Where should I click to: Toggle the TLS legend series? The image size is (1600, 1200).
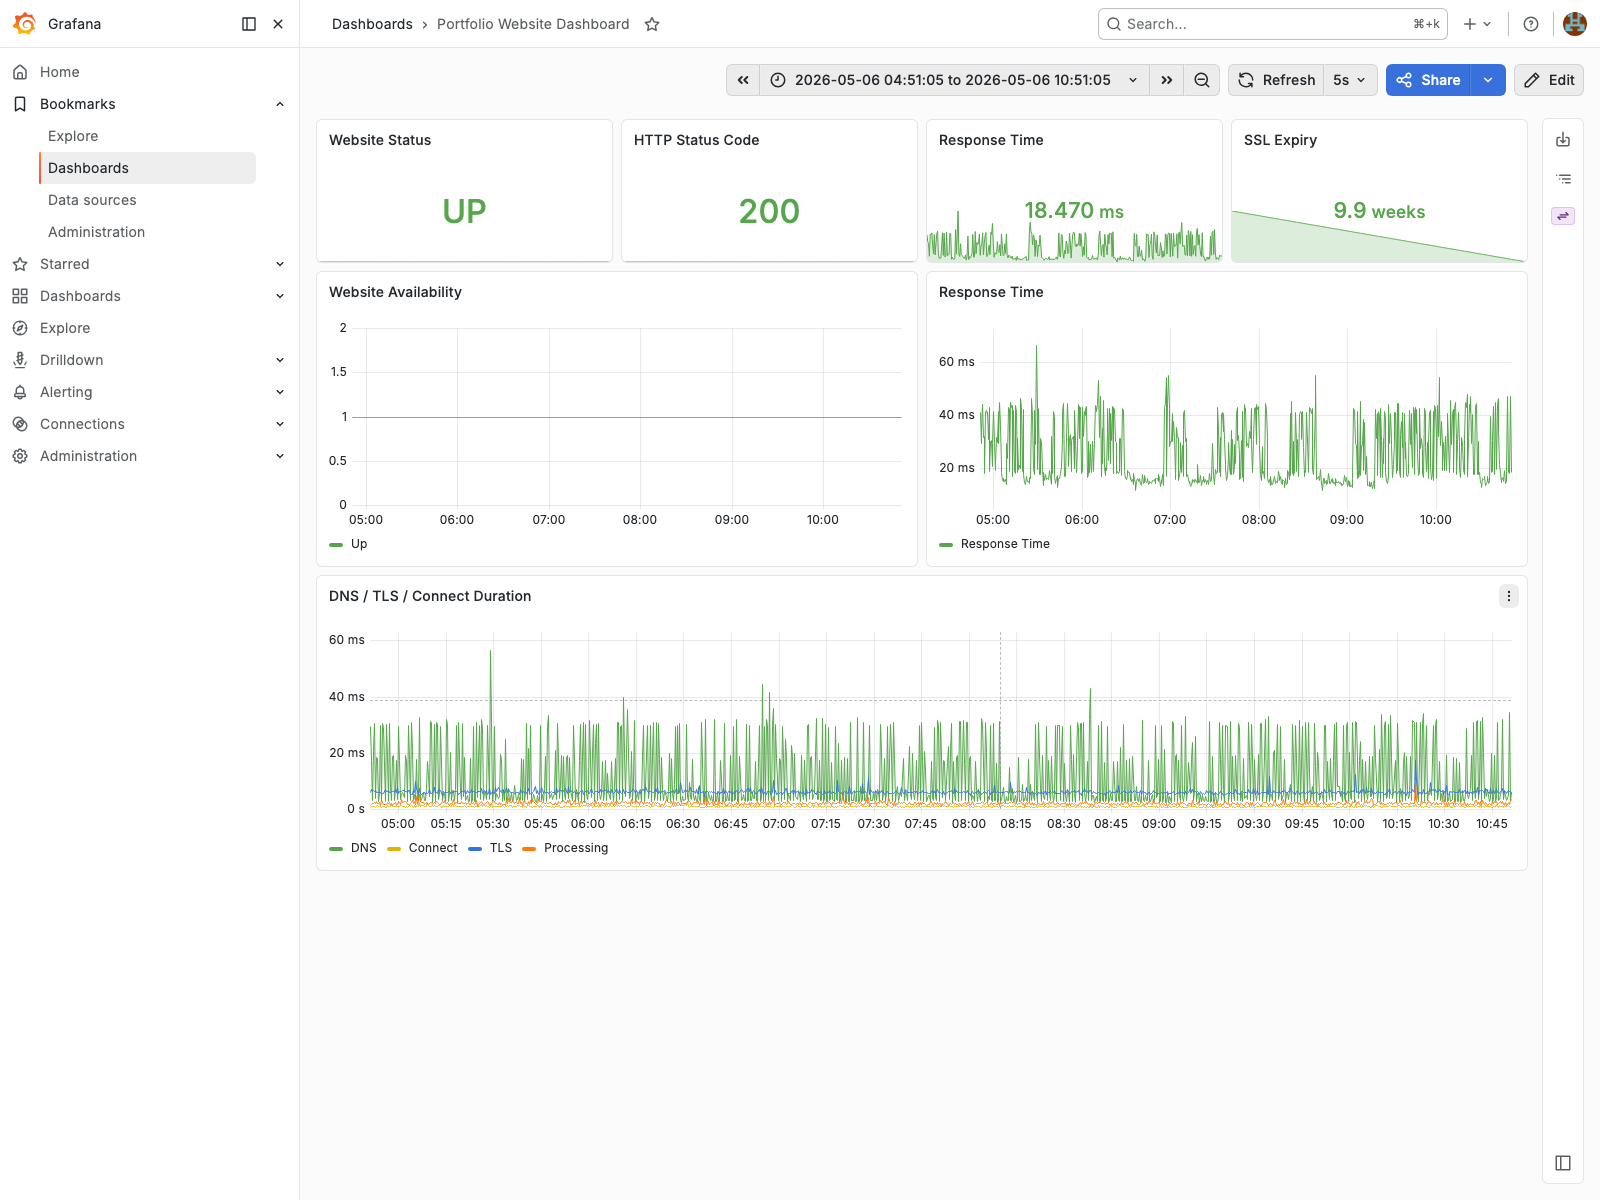pyautogui.click(x=501, y=848)
